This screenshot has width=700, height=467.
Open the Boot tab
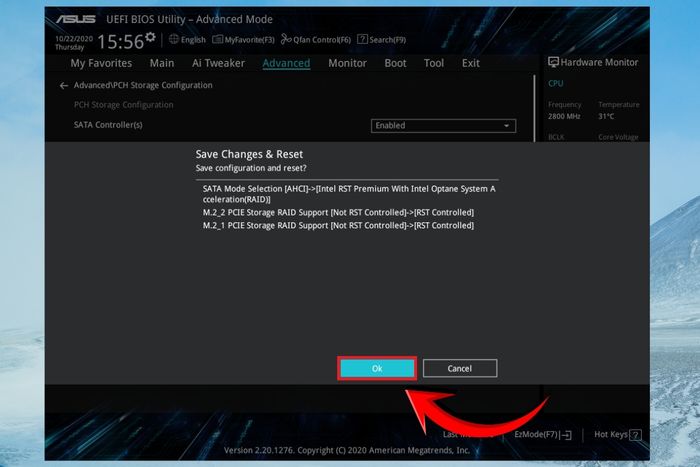pos(396,63)
